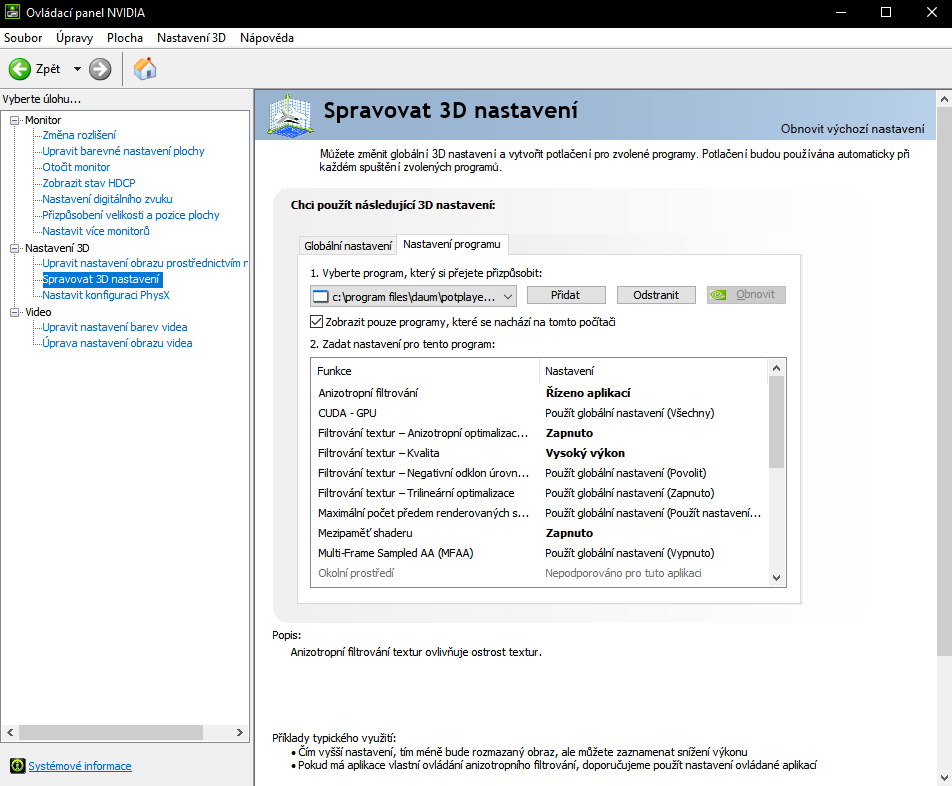
Task: Click the task tree horizontal scroll right arrow
Action: click(240, 733)
